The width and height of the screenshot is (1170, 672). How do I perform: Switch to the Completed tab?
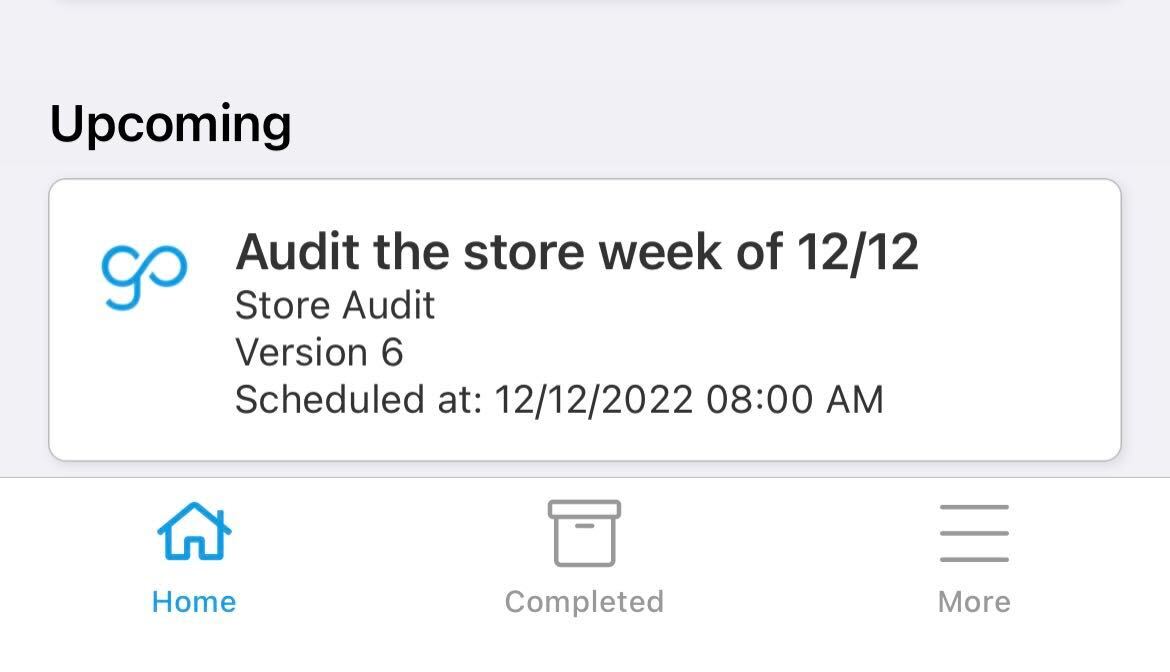tap(583, 560)
